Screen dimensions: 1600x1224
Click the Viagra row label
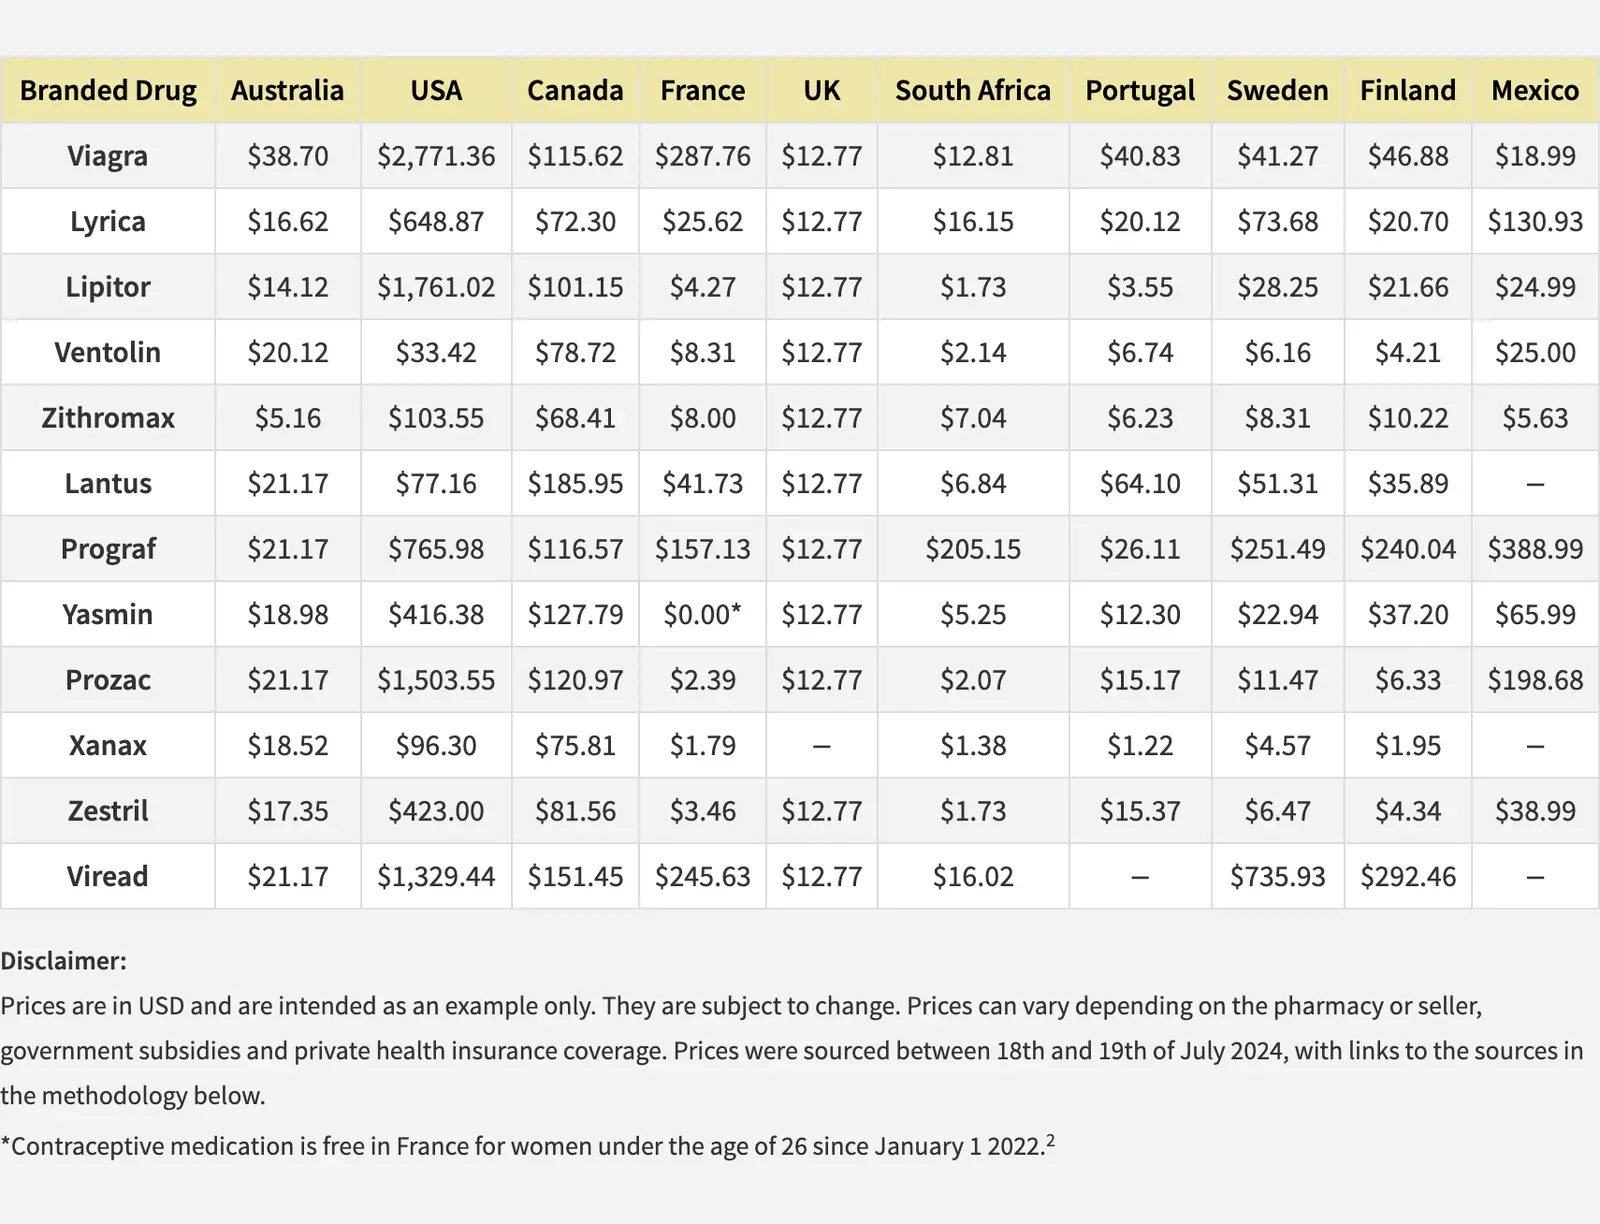point(108,156)
